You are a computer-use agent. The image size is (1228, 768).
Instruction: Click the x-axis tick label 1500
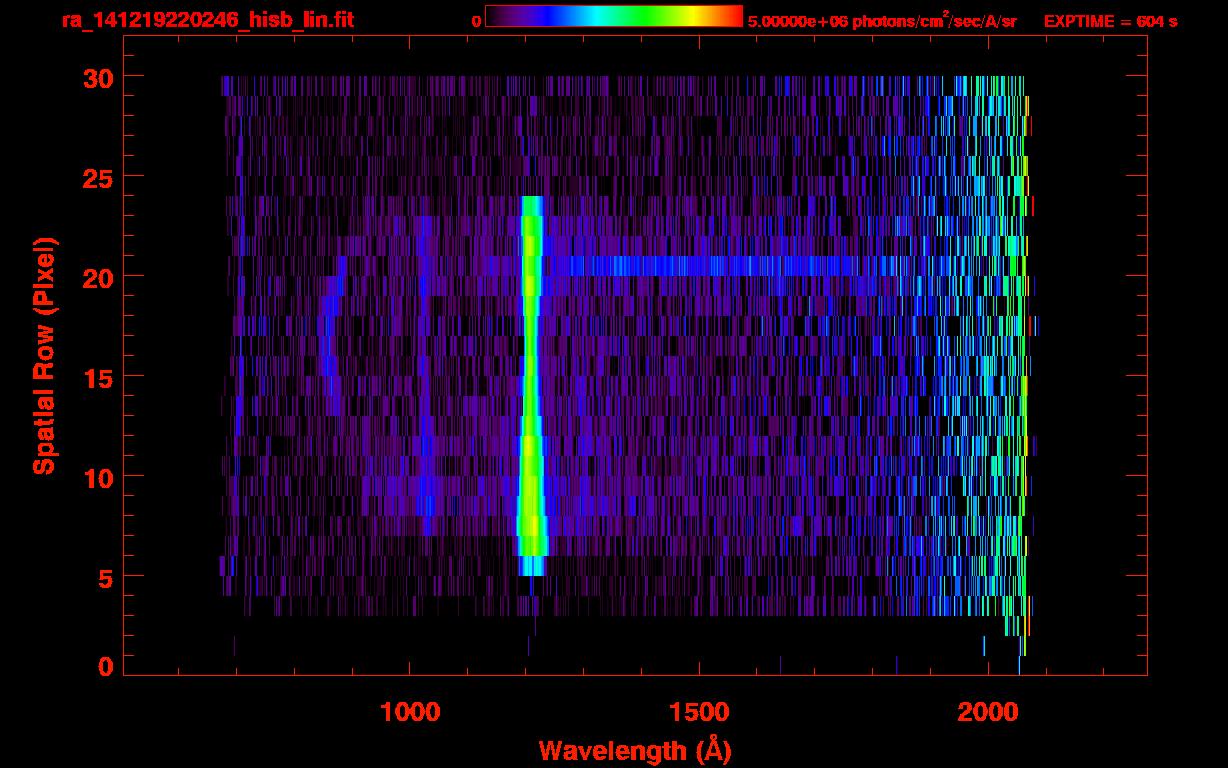click(699, 712)
